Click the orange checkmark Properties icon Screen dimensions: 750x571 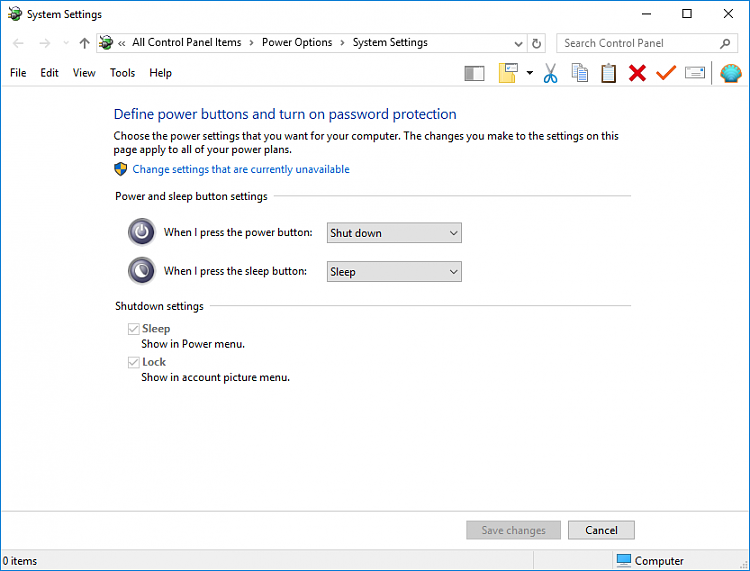tap(666, 73)
